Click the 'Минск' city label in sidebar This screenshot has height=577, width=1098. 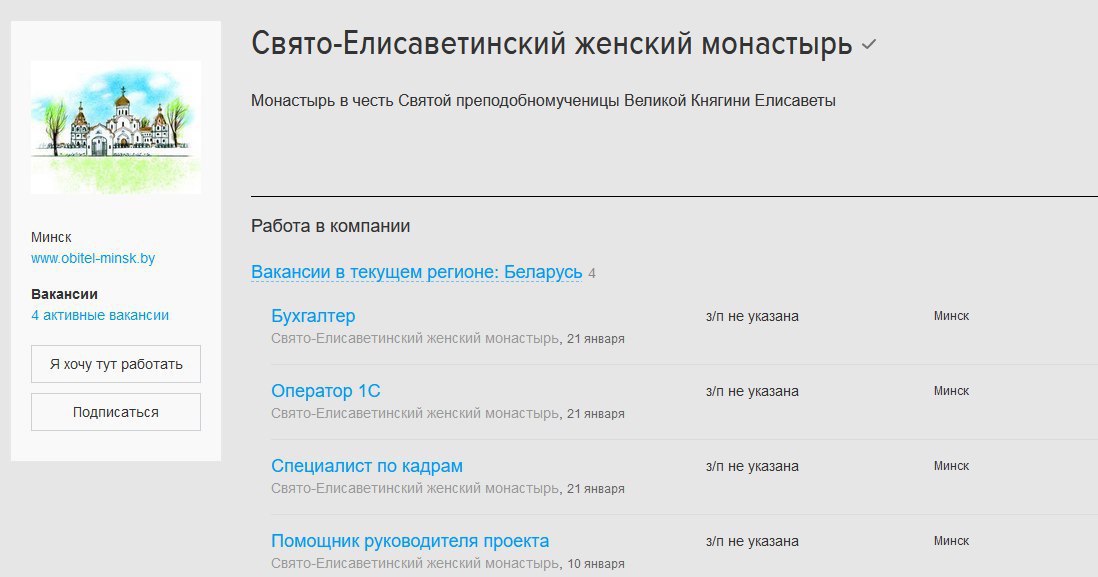[x=51, y=237]
